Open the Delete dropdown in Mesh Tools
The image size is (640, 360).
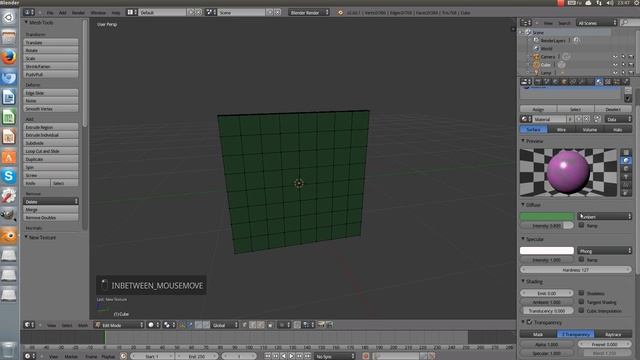click(x=51, y=202)
